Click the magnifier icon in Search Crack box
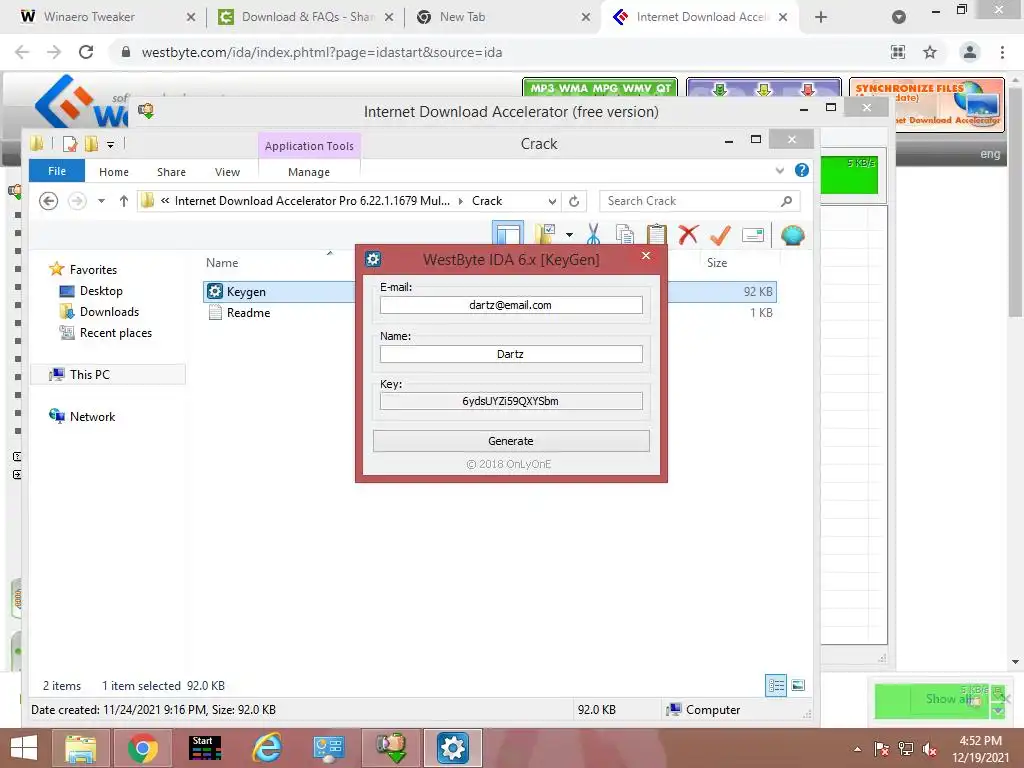 tap(787, 201)
